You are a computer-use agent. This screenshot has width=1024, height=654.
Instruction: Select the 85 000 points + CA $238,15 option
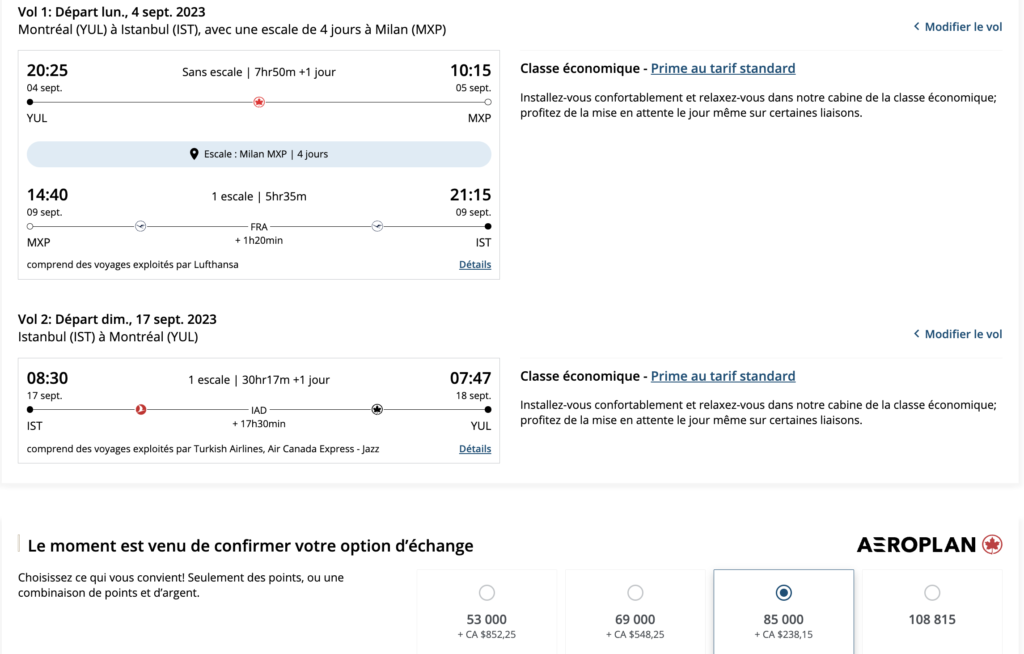tap(784, 592)
